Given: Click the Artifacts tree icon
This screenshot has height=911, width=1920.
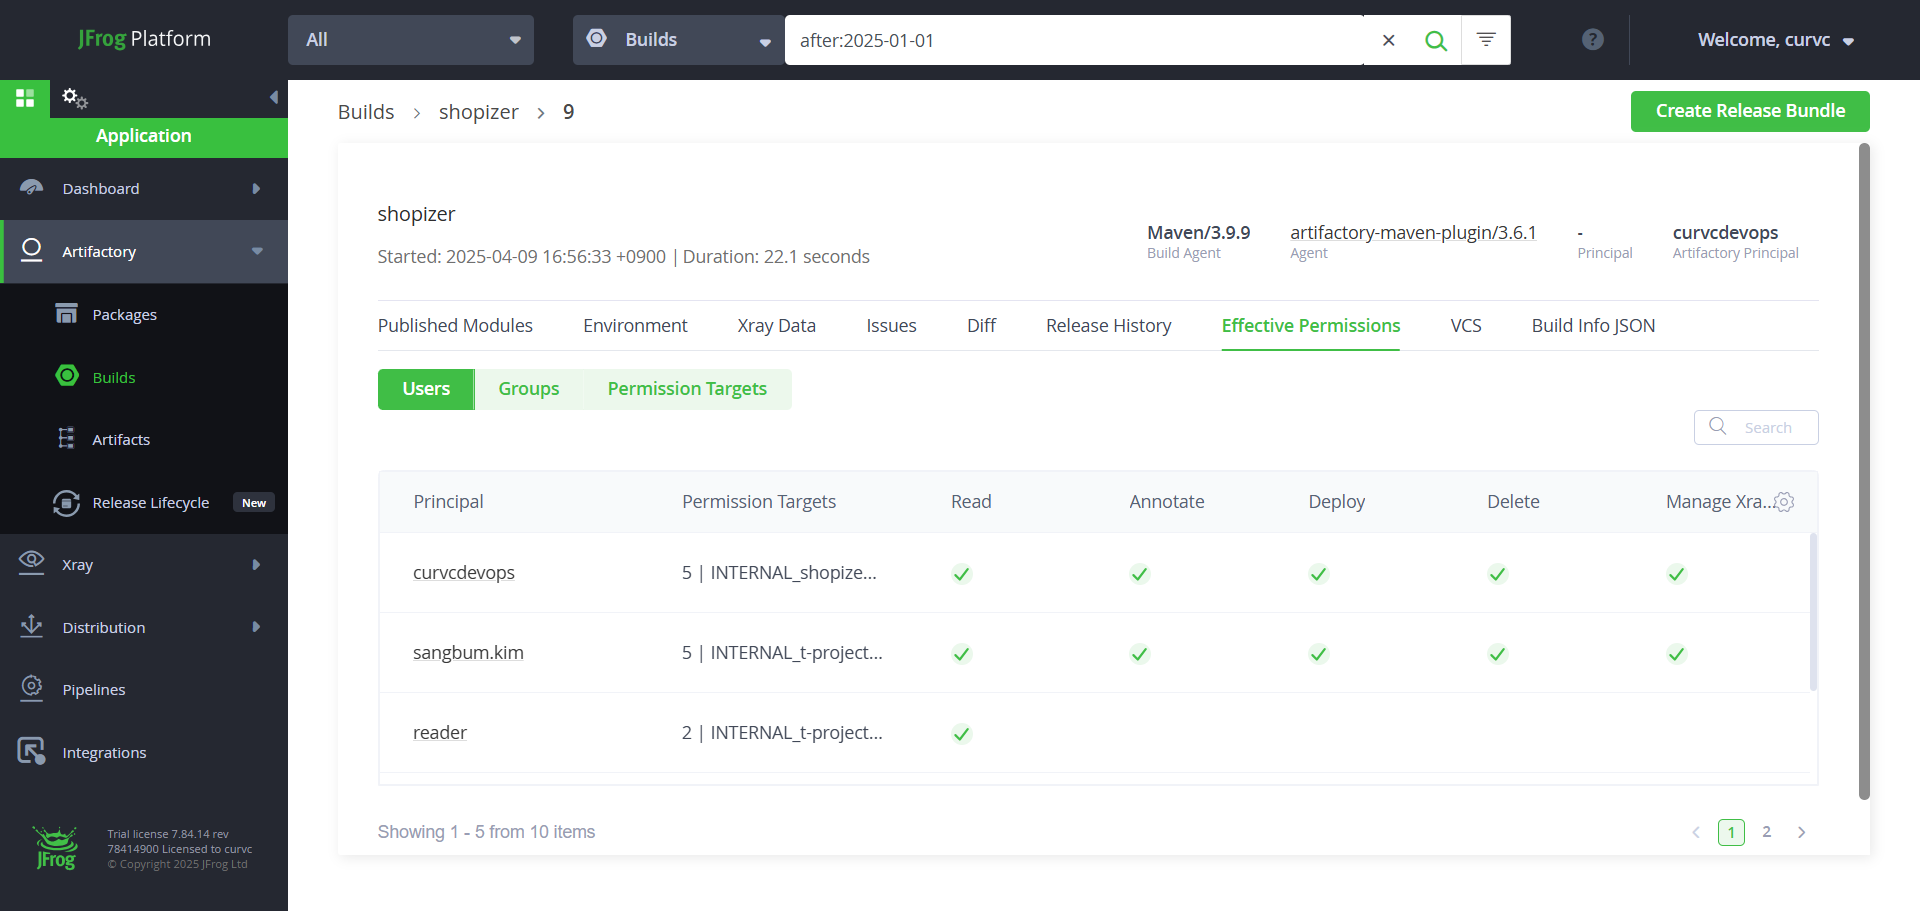Looking at the screenshot, I should coord(67,438).
